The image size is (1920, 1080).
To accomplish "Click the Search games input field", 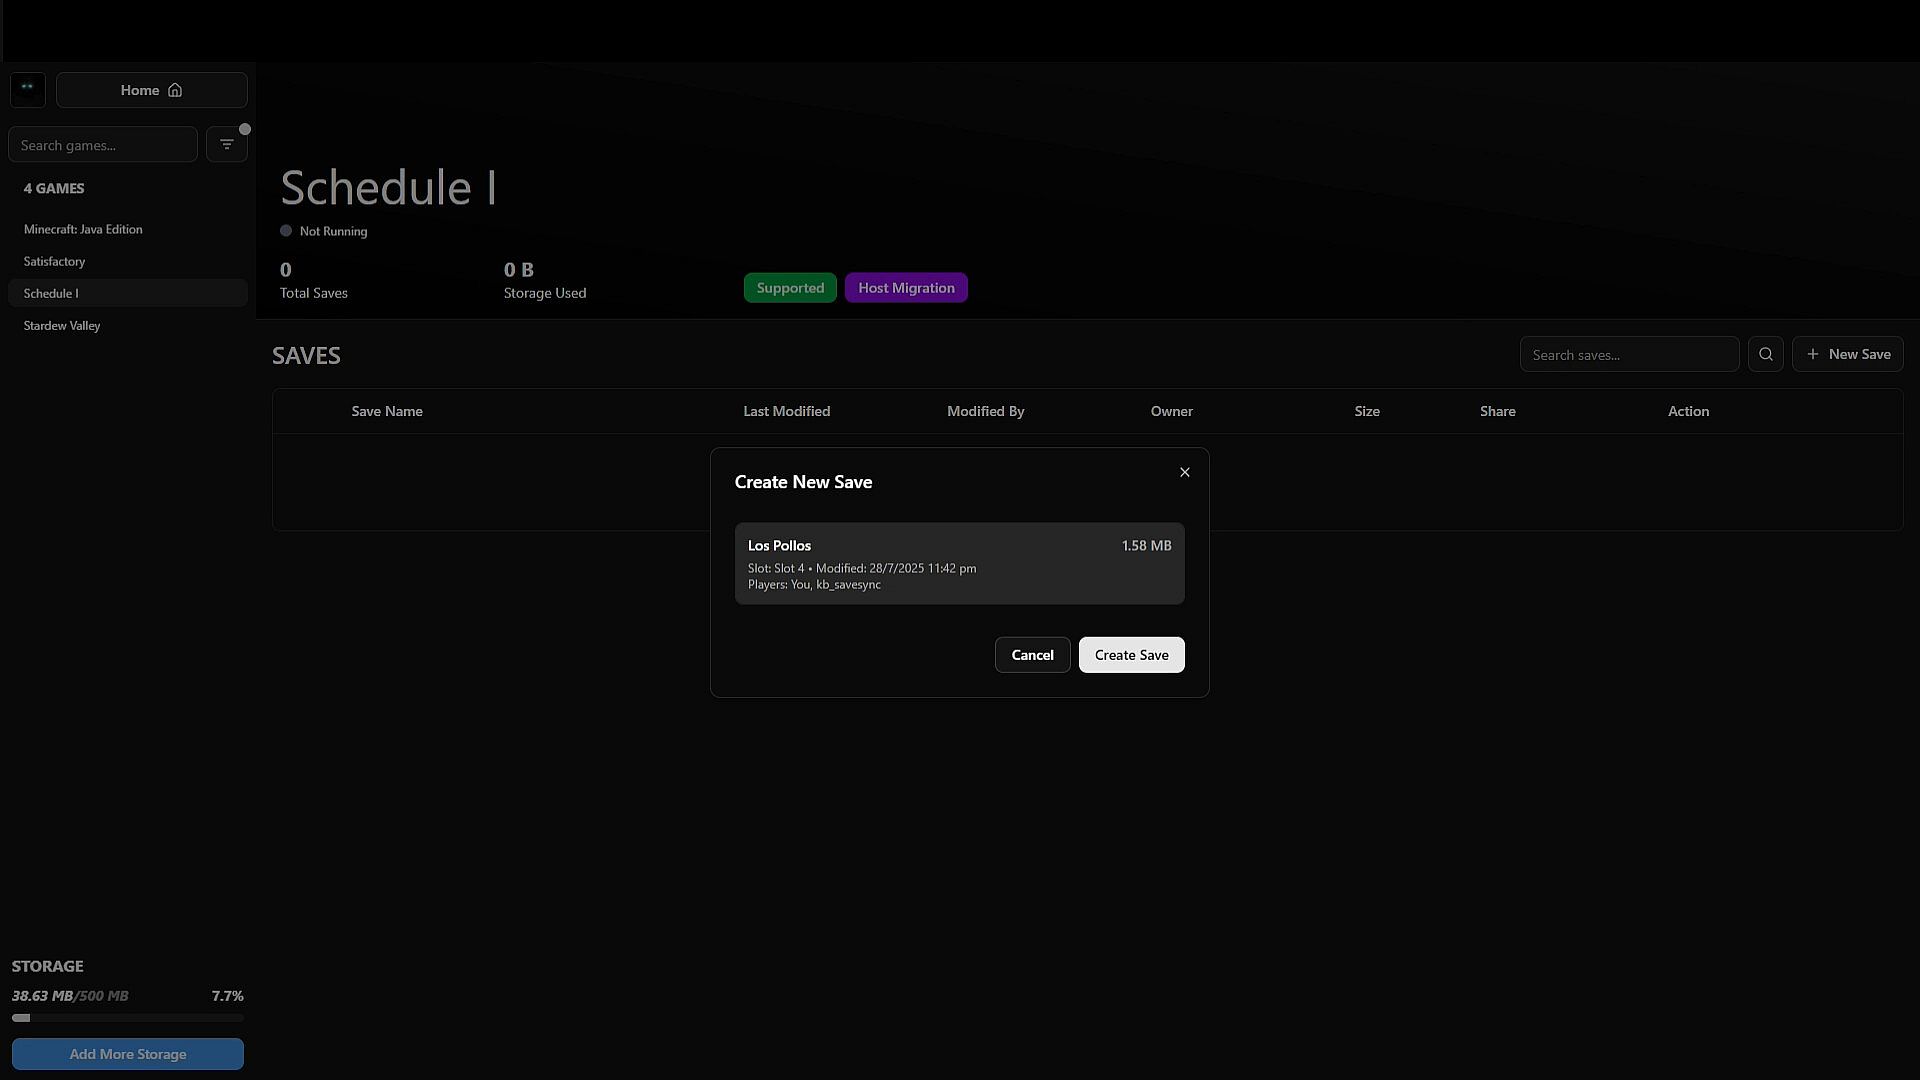I will [x=102, y=145].
